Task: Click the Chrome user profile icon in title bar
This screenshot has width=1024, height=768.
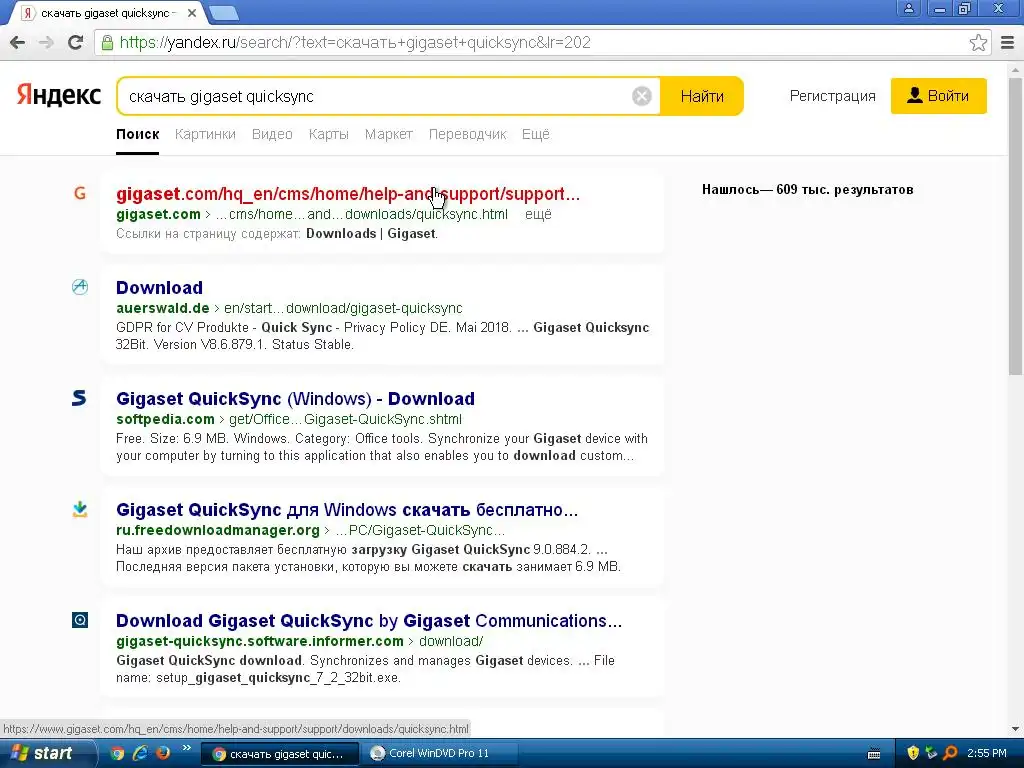Action: [x=908, y=8]
